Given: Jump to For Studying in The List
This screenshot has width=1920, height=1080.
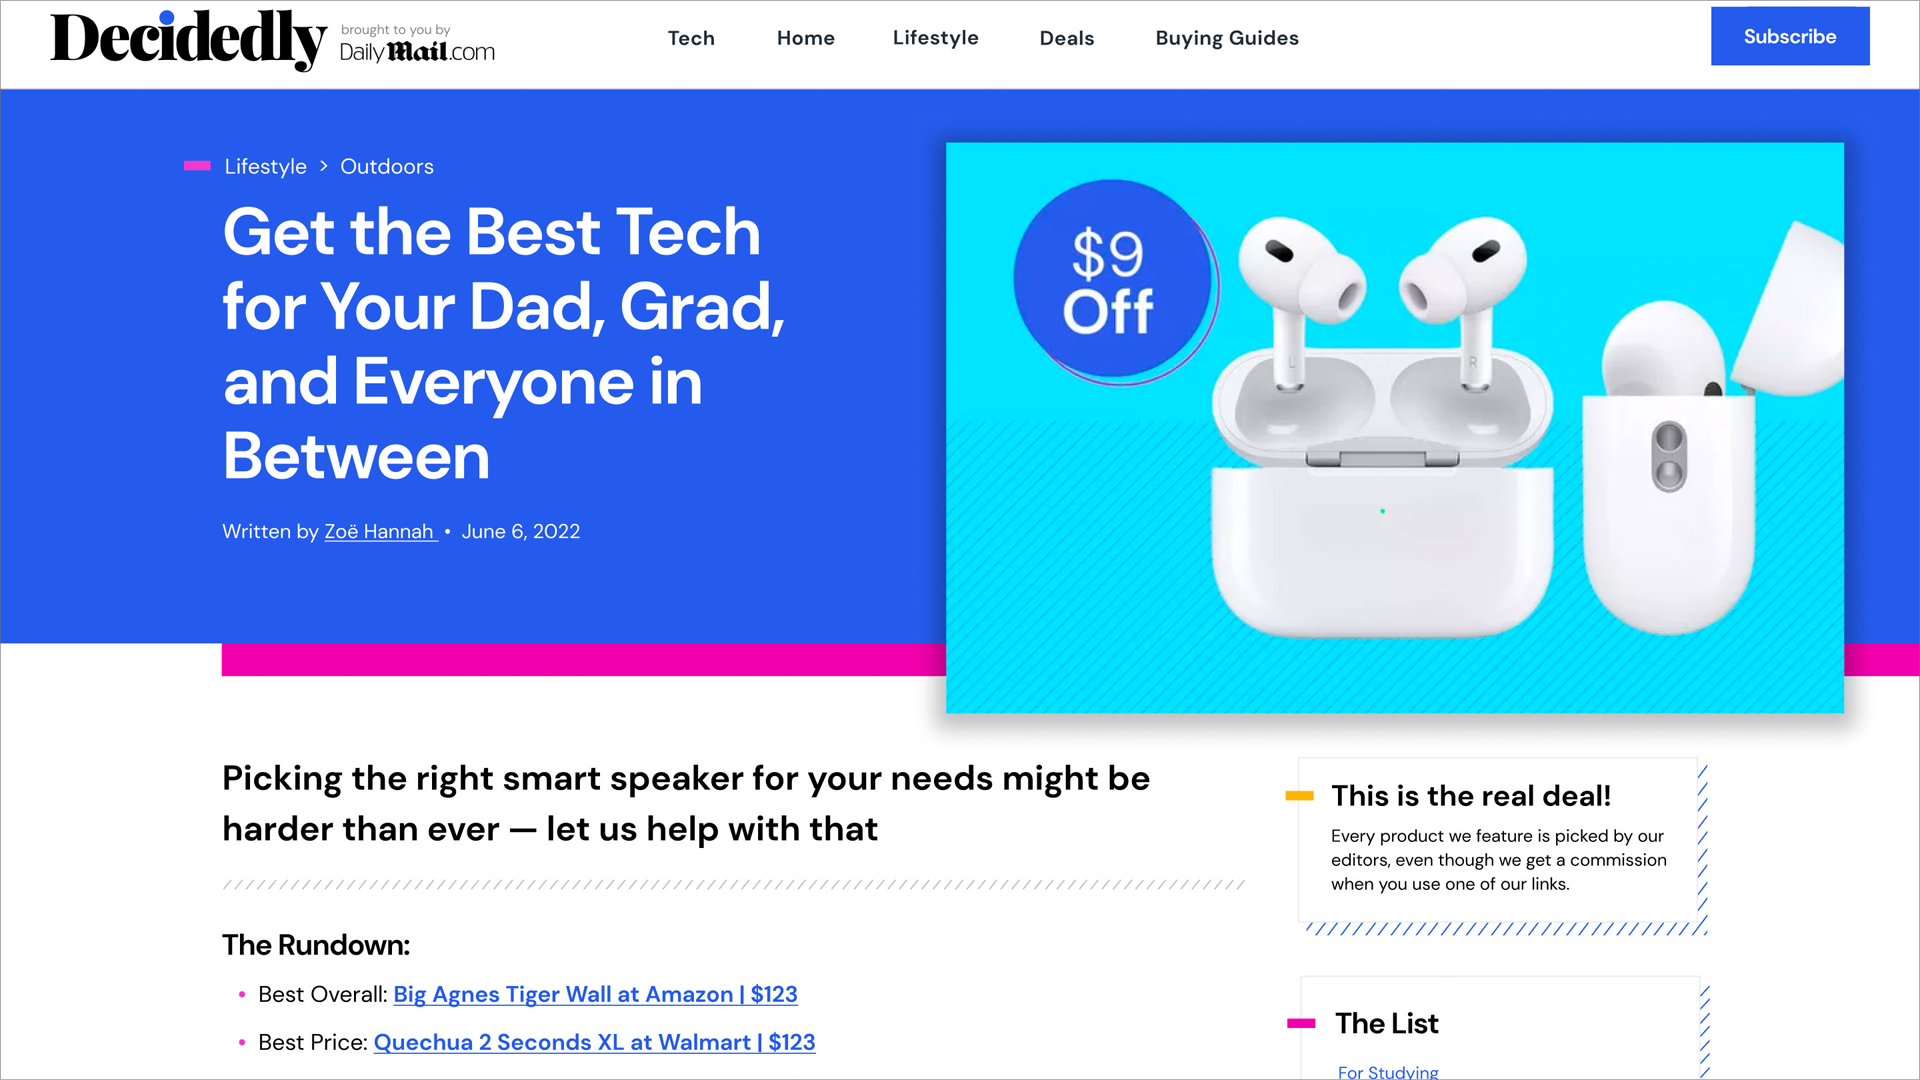Looking at the screenshot, I should point(1388,1071).
